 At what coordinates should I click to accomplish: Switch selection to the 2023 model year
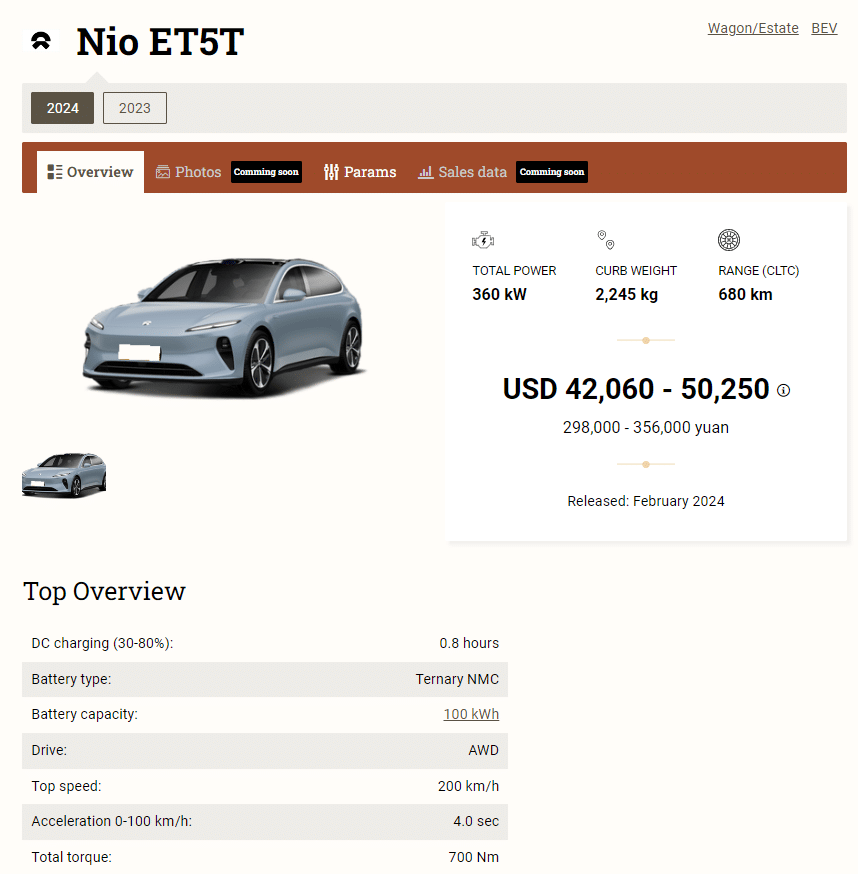[x=134, y=107]
